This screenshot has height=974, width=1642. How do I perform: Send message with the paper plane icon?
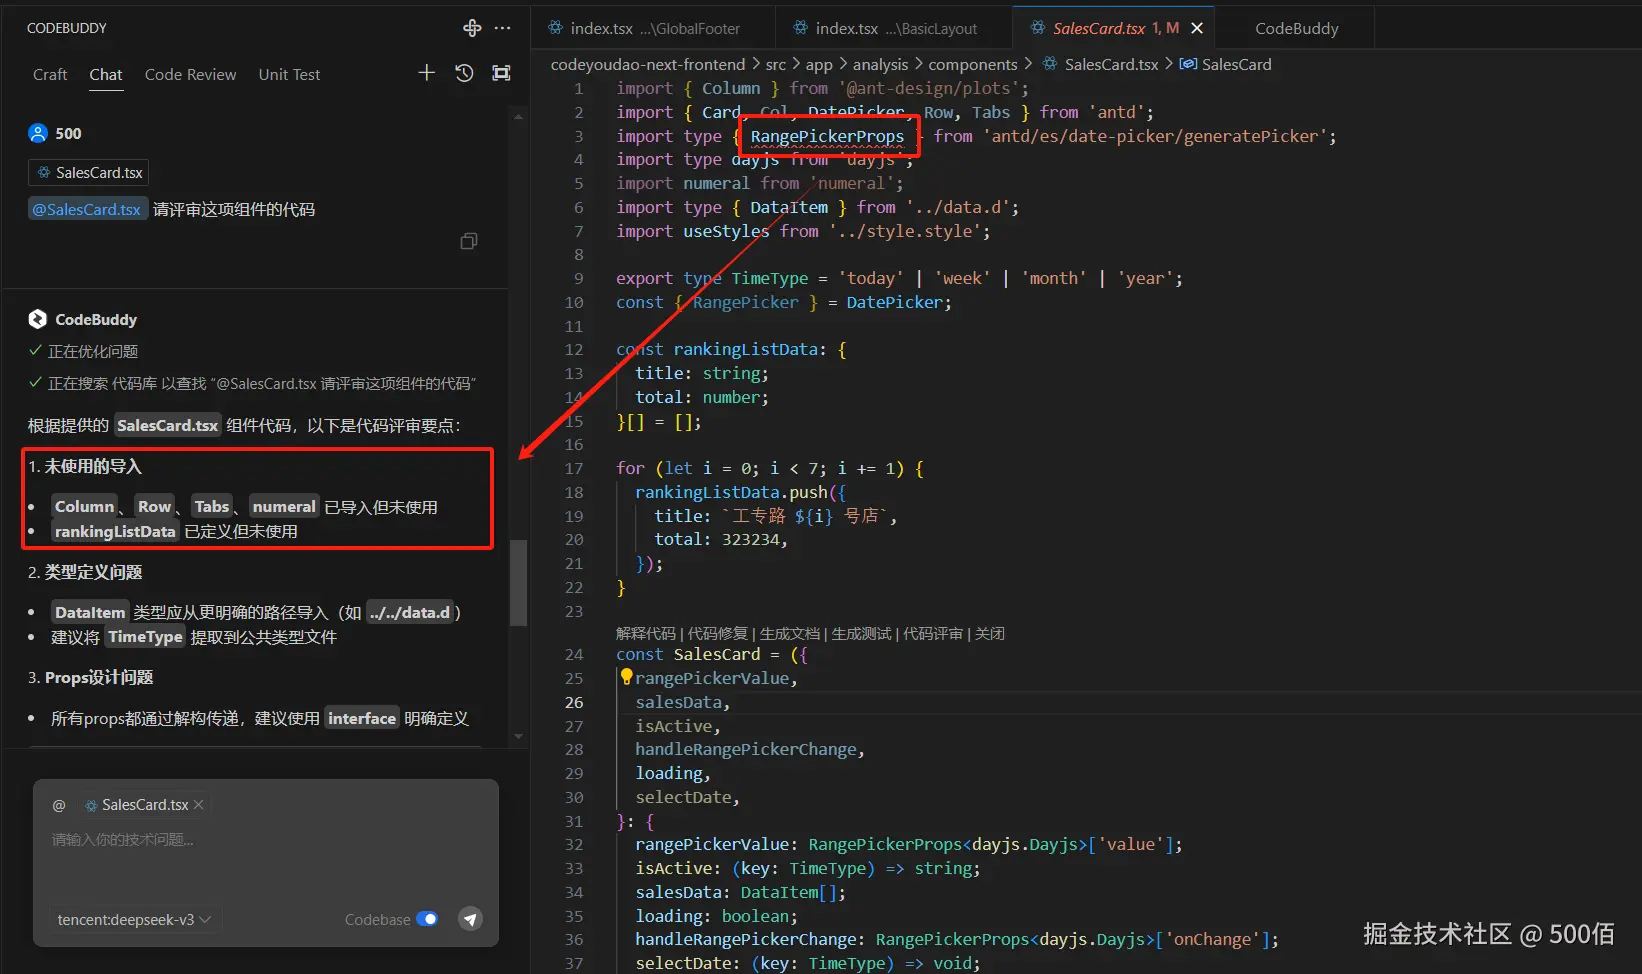click(x=470, y=919)
